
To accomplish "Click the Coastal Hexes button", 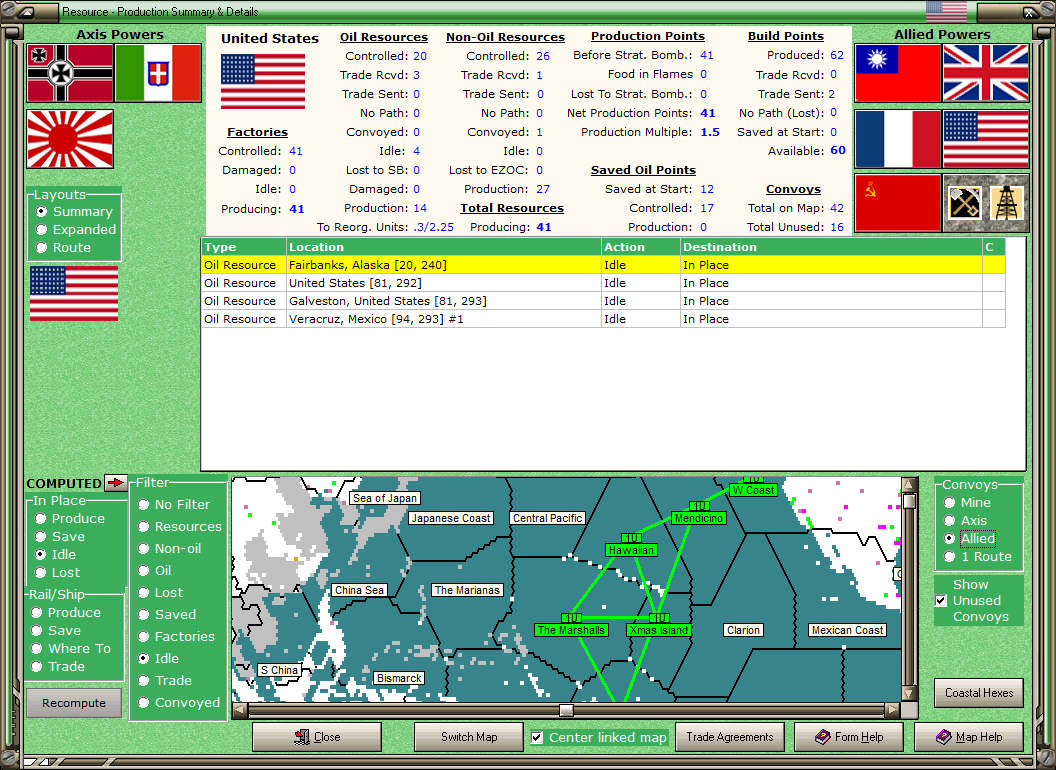I will click(978, 693).
